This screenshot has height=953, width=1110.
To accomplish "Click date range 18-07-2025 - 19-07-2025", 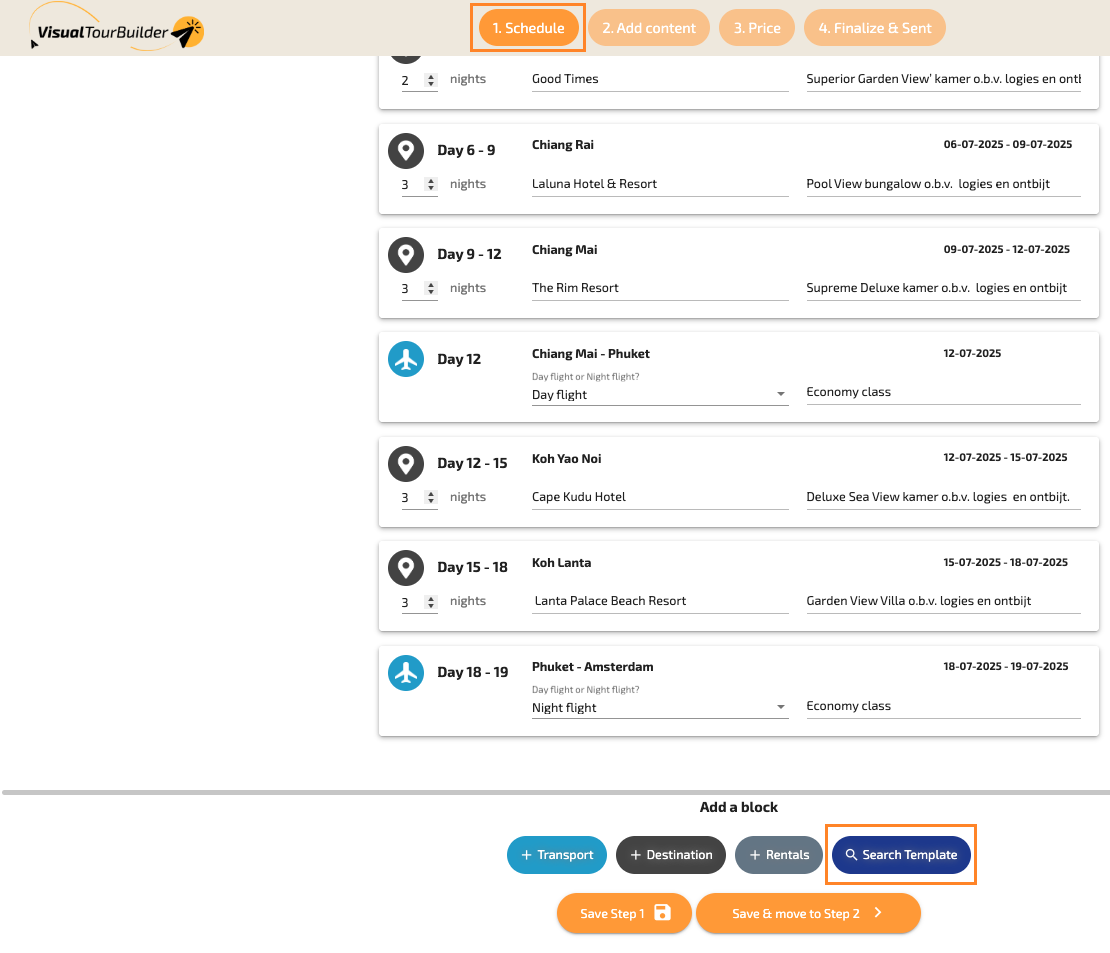I will 1006,666.
